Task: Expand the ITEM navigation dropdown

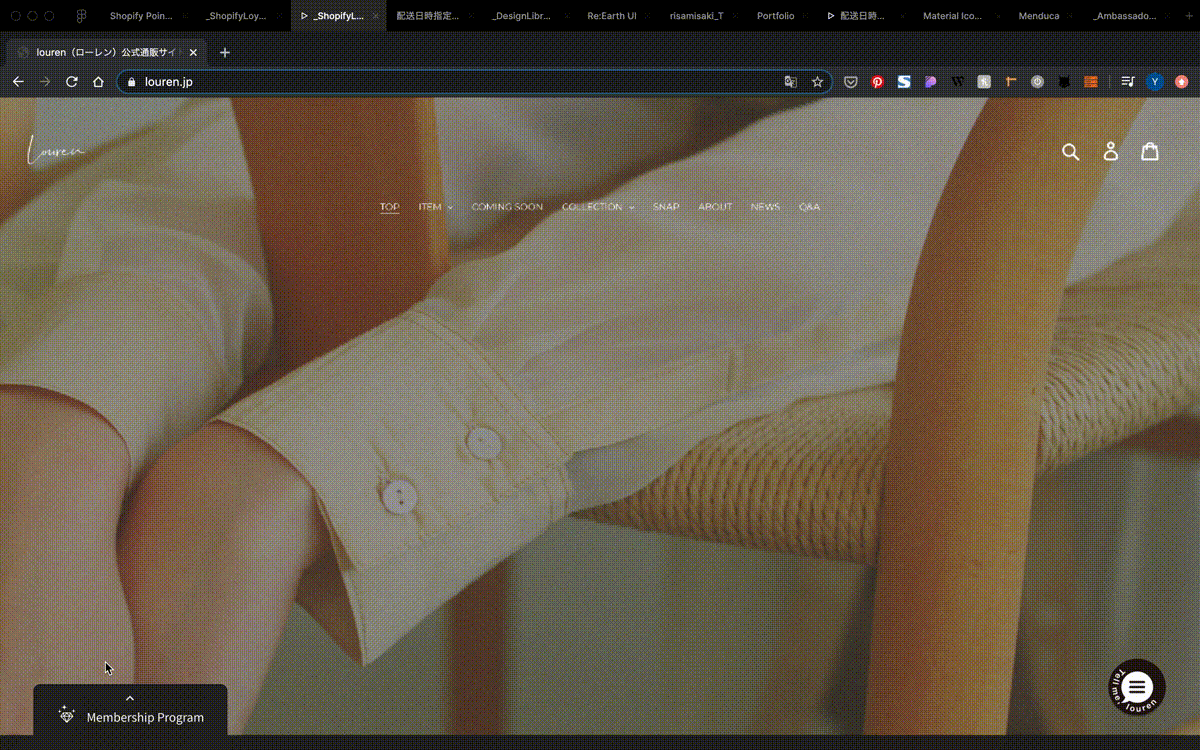Action: 435,207
